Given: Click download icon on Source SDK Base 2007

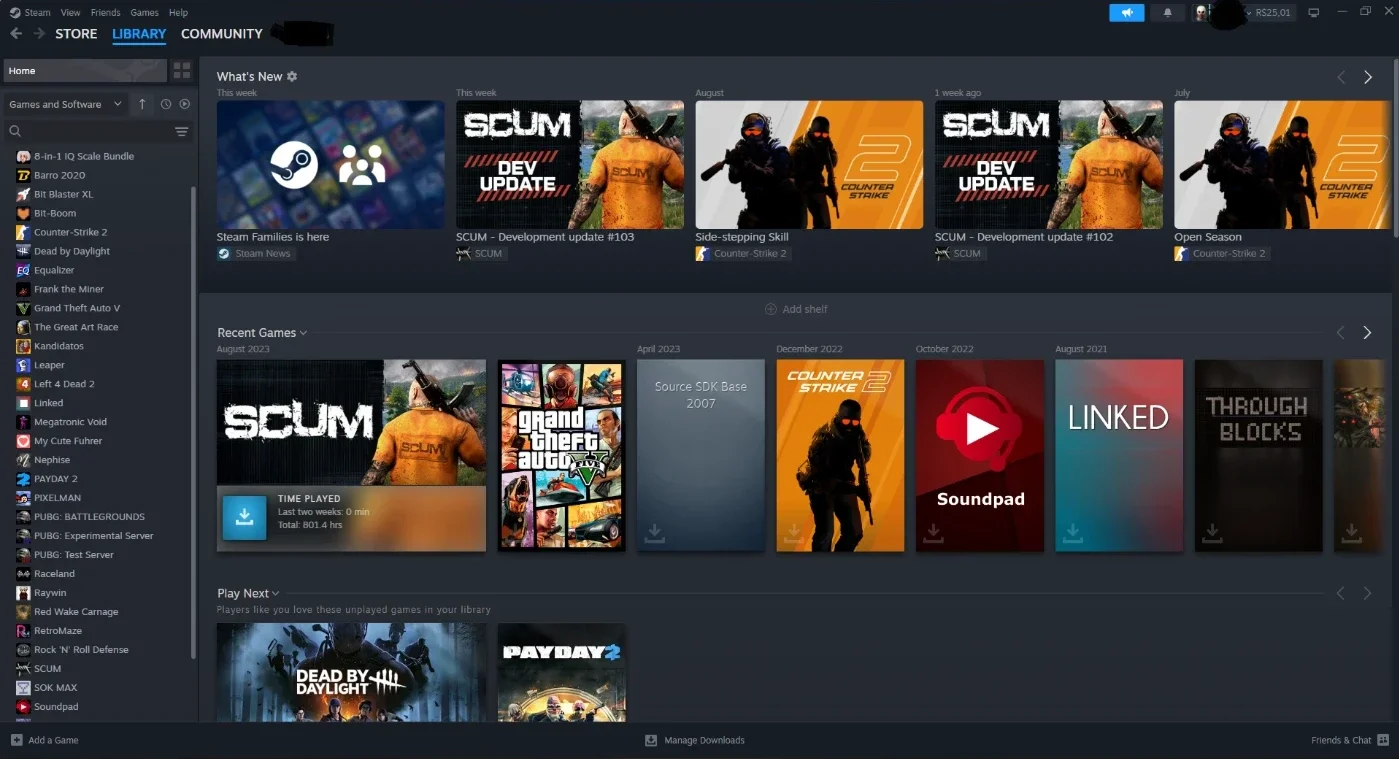Looking at the screenshot, I should click(654, 533).
